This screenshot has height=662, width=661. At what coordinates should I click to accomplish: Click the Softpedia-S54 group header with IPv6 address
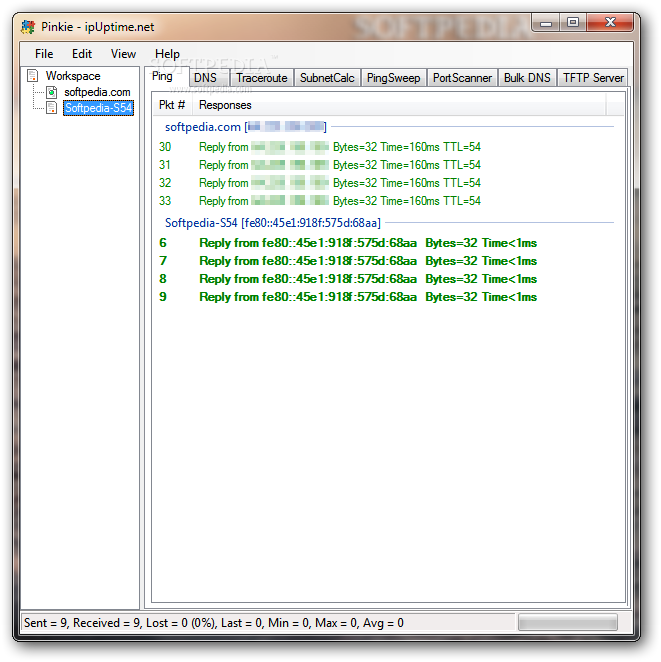273,223
